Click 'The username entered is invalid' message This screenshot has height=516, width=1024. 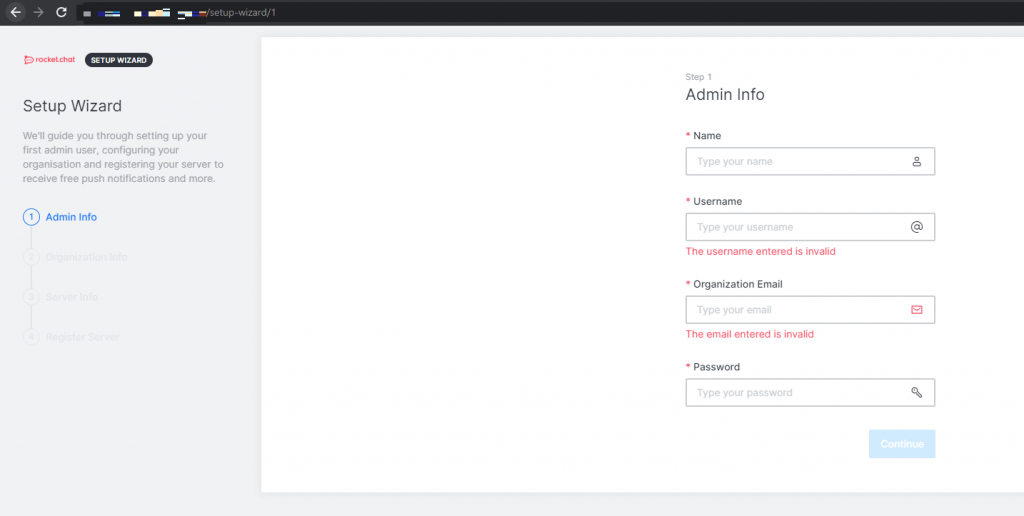760,251
